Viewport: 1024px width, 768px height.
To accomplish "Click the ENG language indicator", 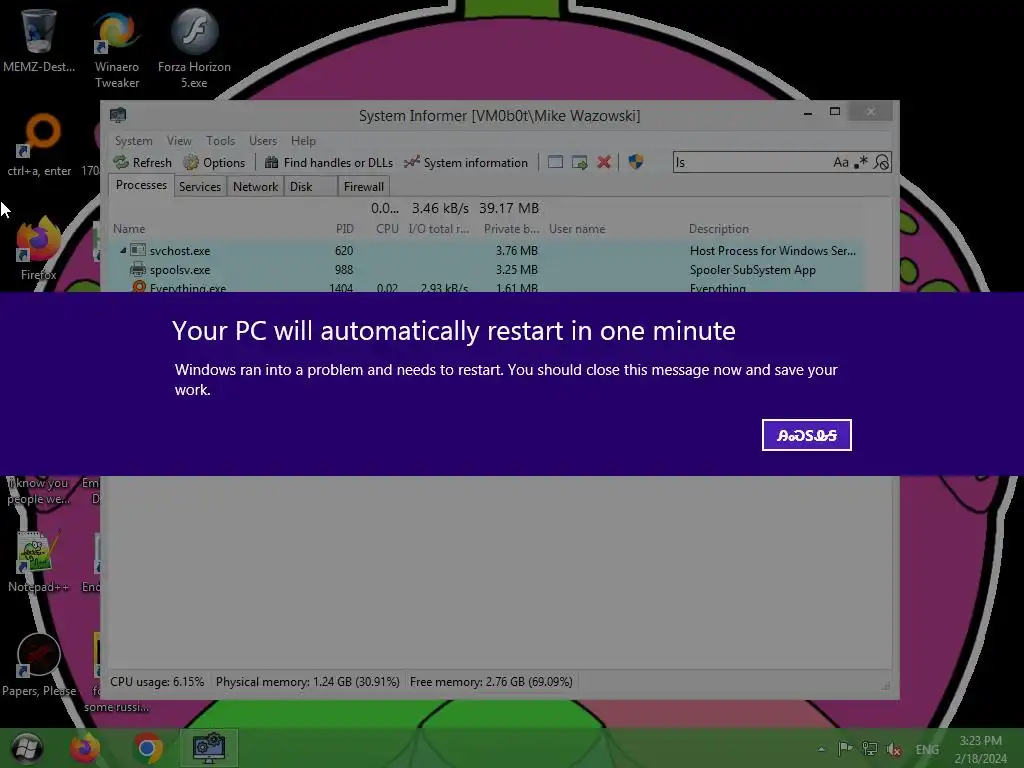I will (927, 750).
